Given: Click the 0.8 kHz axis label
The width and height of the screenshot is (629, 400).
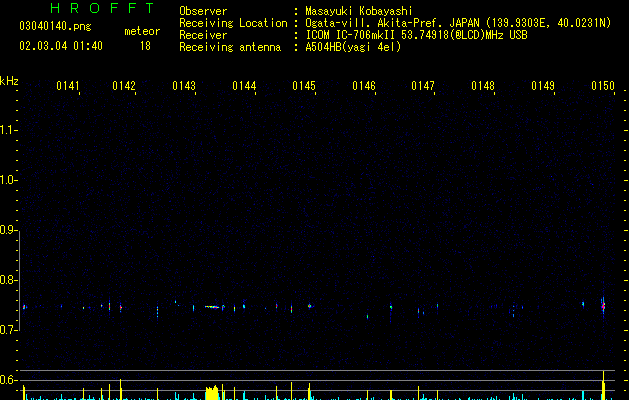Looking at the screenshot, I should pos(8,280).
